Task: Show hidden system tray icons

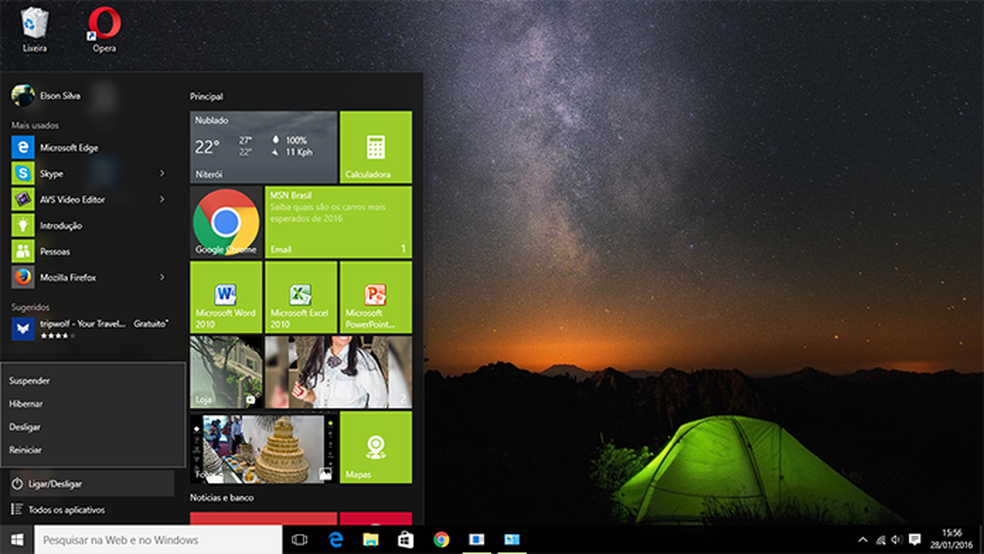Action: (x=863, y=540)
